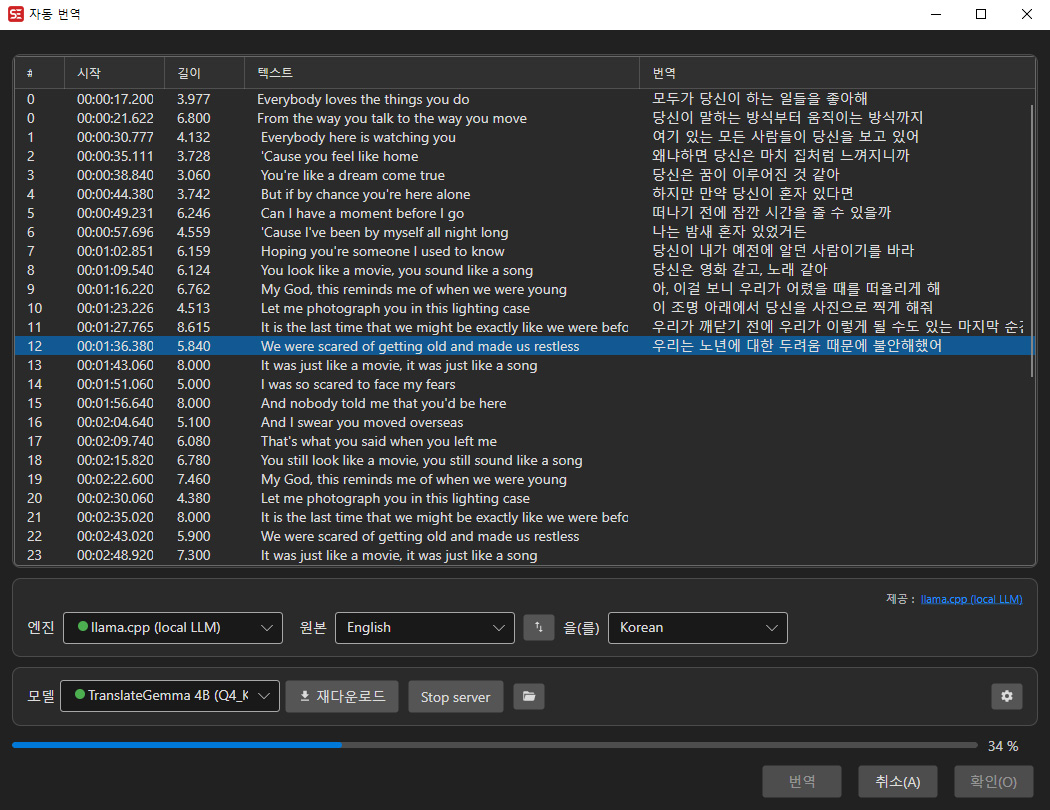Click the 재다운로드 re-download button
Viewport: 1050px width, 810px height.
[342, 696]
